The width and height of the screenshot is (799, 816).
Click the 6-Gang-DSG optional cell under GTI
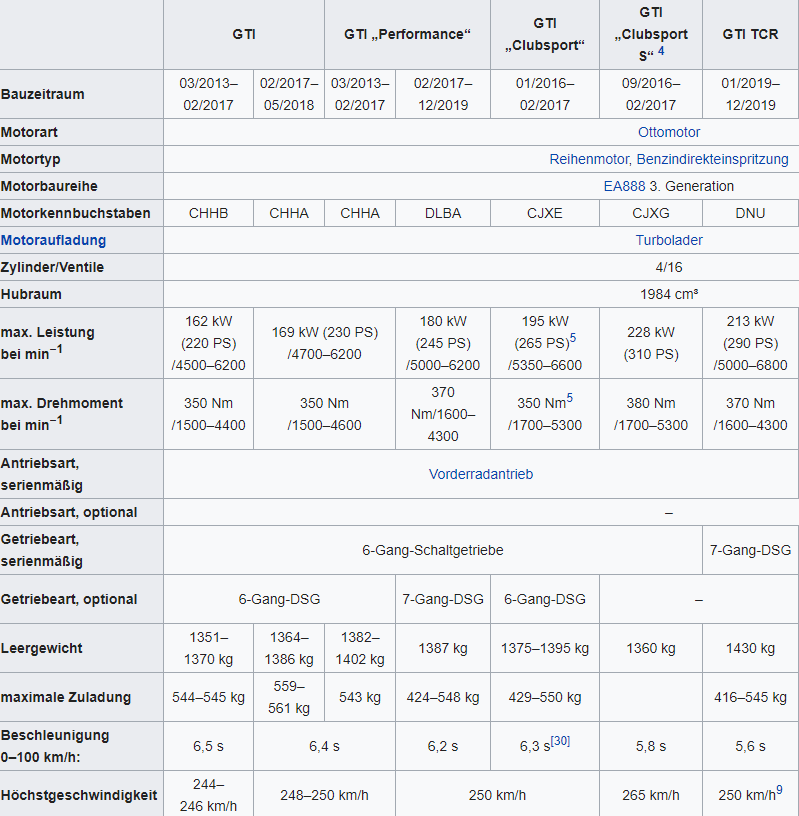279,599
